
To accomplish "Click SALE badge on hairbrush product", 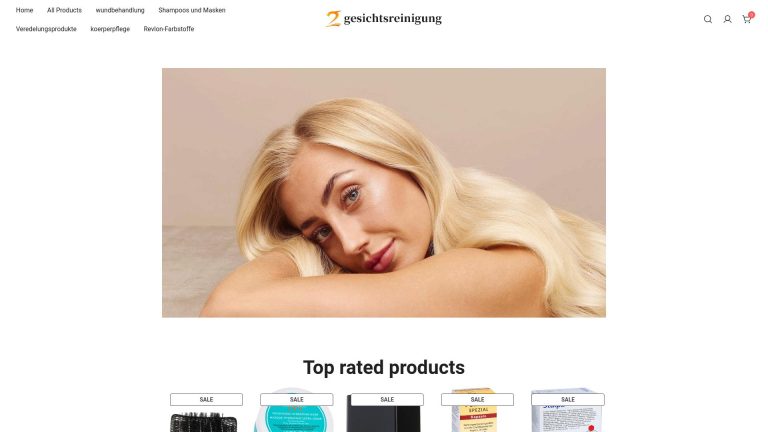I will point(206,400).
